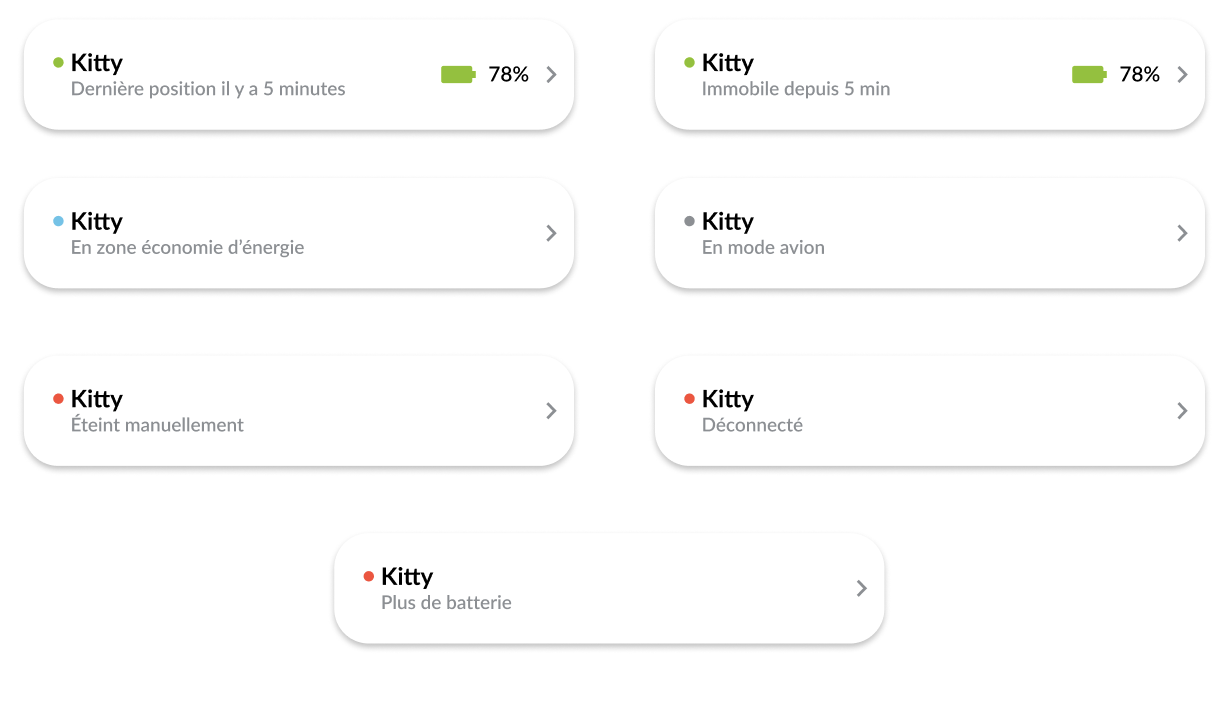Expand chevron on 'Dernière position' card

pos(551,74)
